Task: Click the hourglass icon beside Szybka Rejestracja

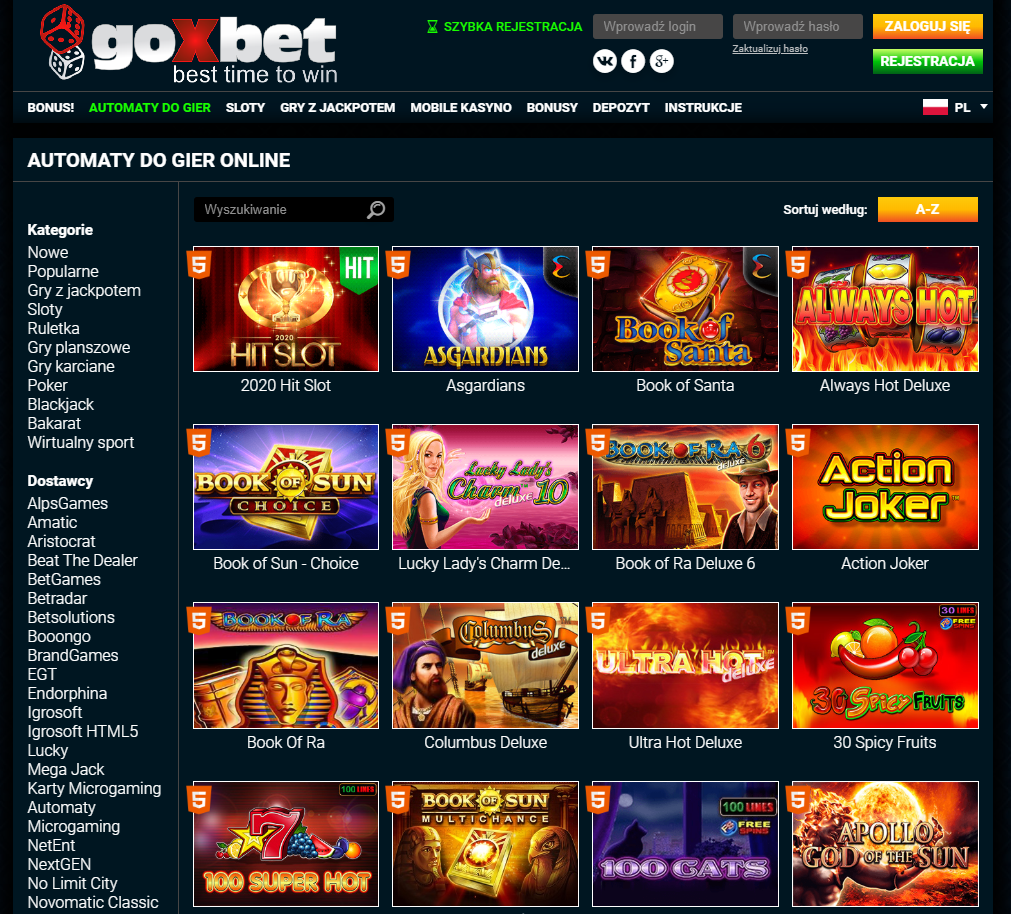Action: (432, 27)
